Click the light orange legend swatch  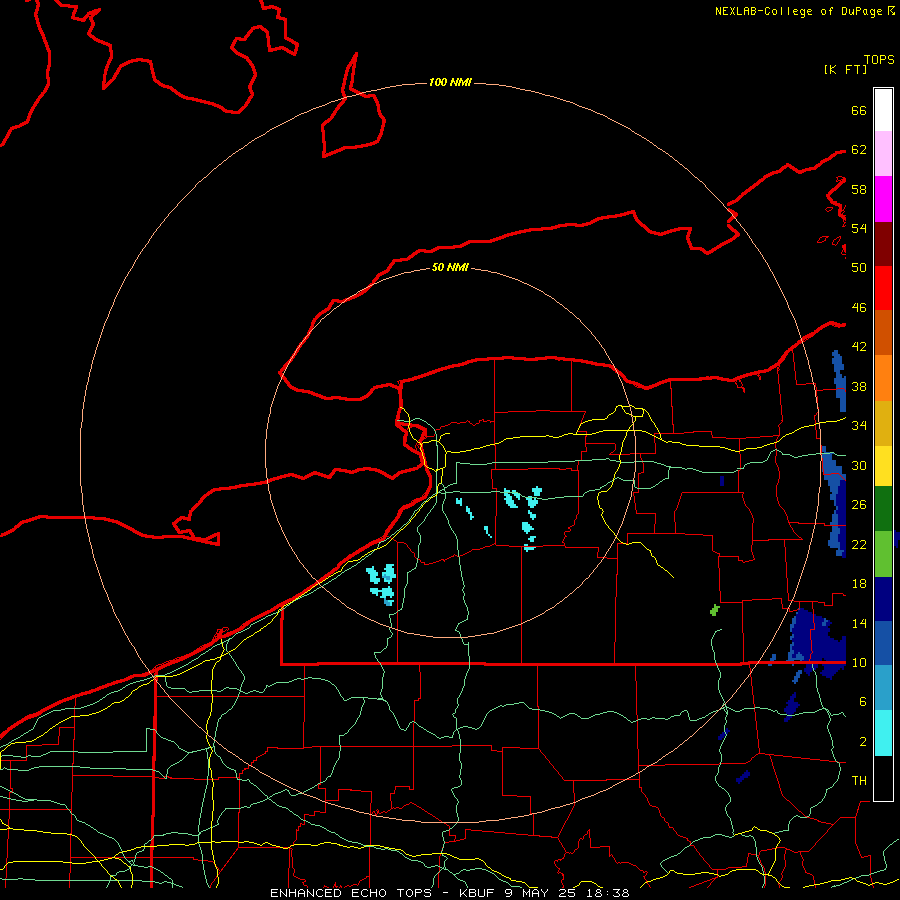pos(883,378)
